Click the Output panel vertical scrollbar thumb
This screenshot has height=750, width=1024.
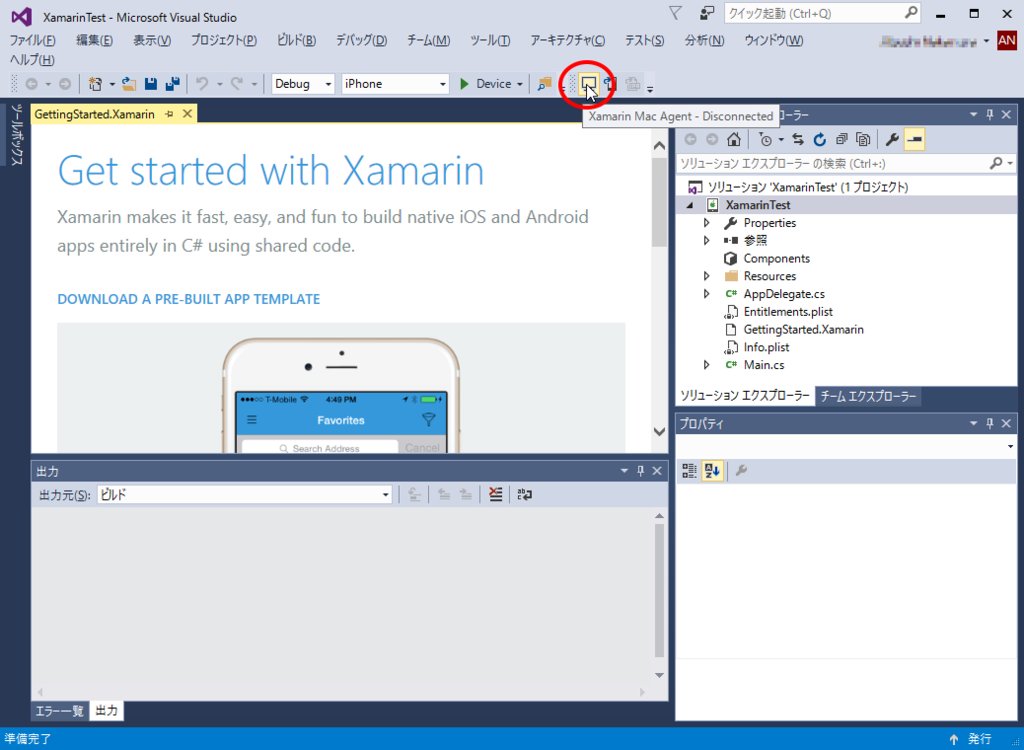tap(659, 590)
